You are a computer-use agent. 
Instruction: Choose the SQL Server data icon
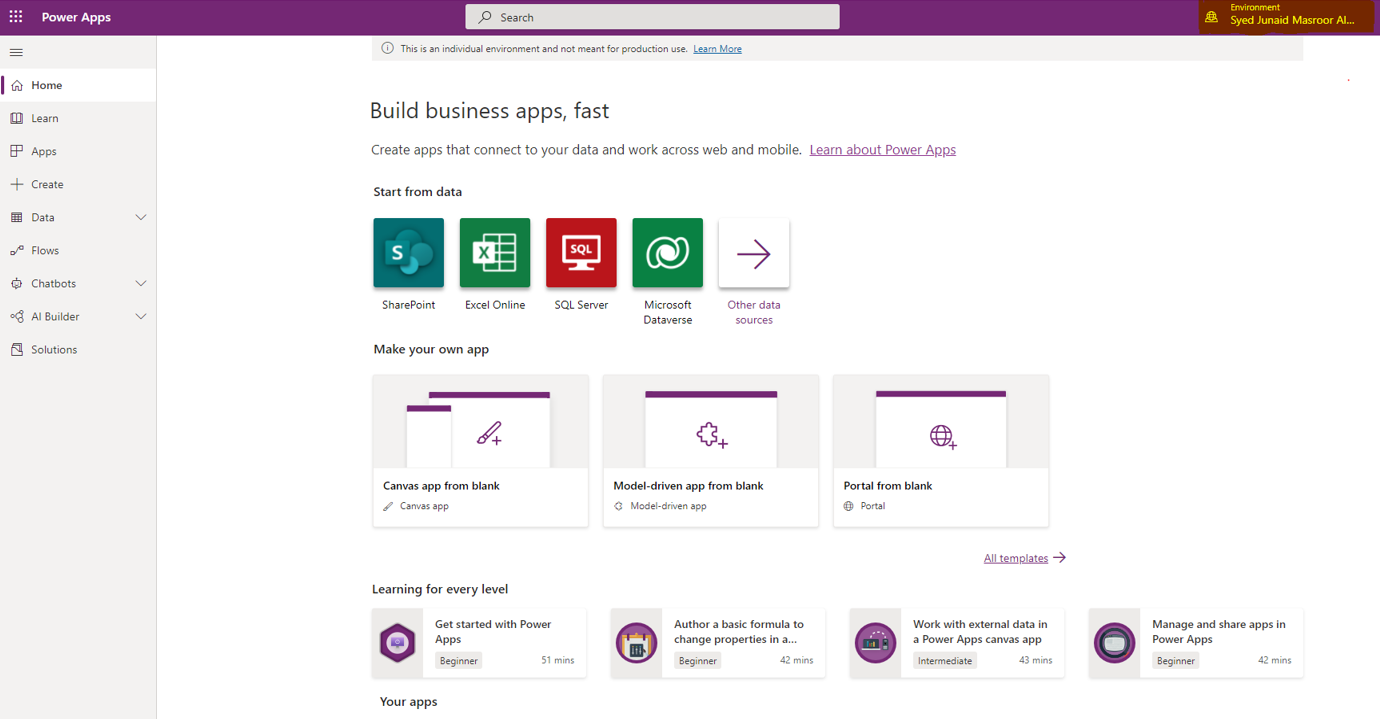[x=581, y=253]
